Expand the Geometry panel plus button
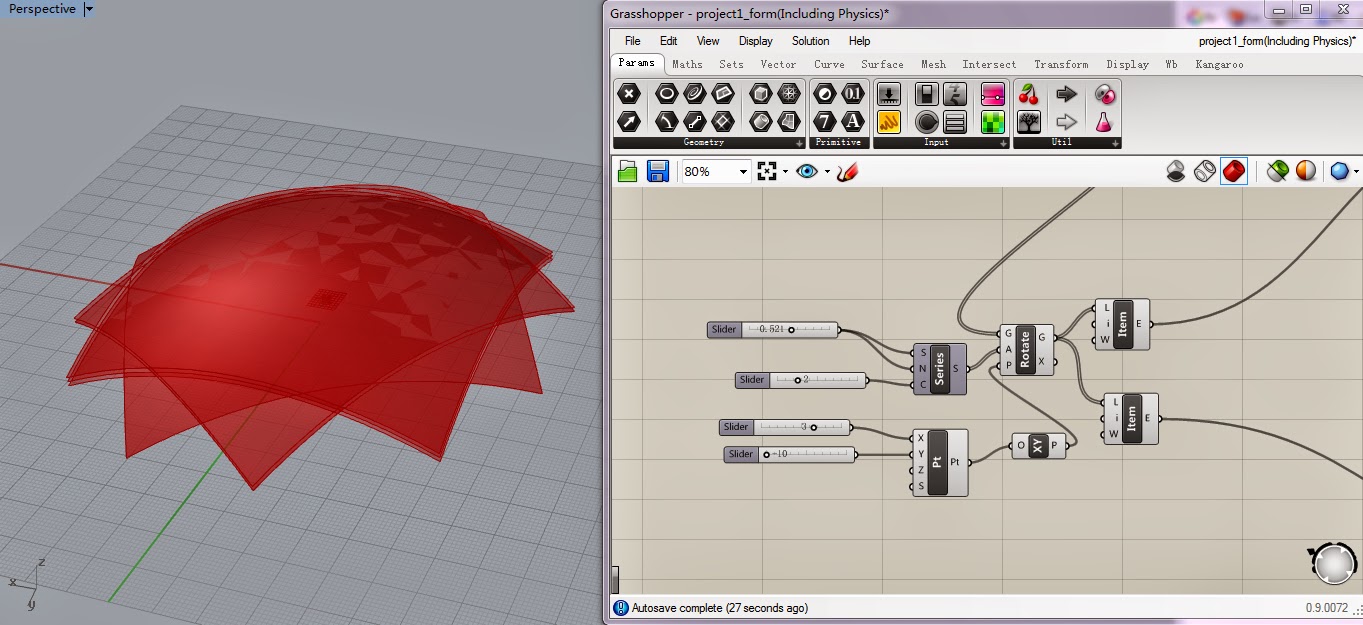Viewport: 1363px width, 625px height. tap(799, 143)
